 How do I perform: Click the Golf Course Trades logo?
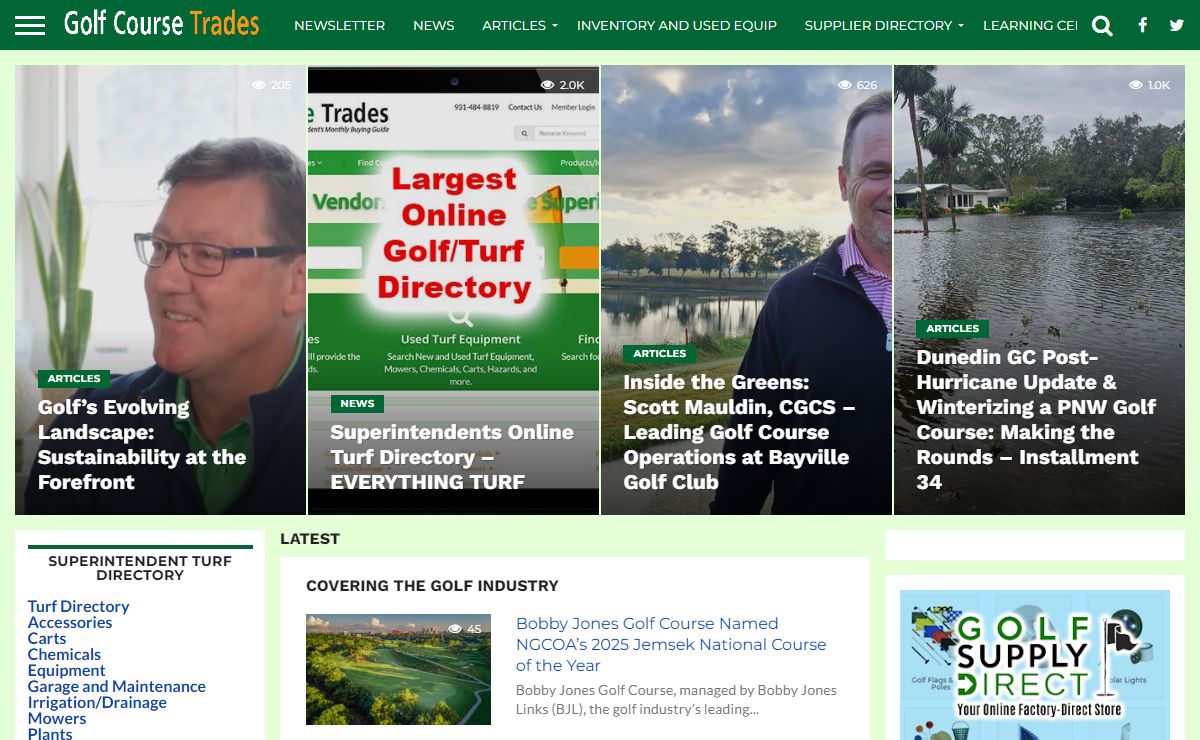click(x=161, y=23)
